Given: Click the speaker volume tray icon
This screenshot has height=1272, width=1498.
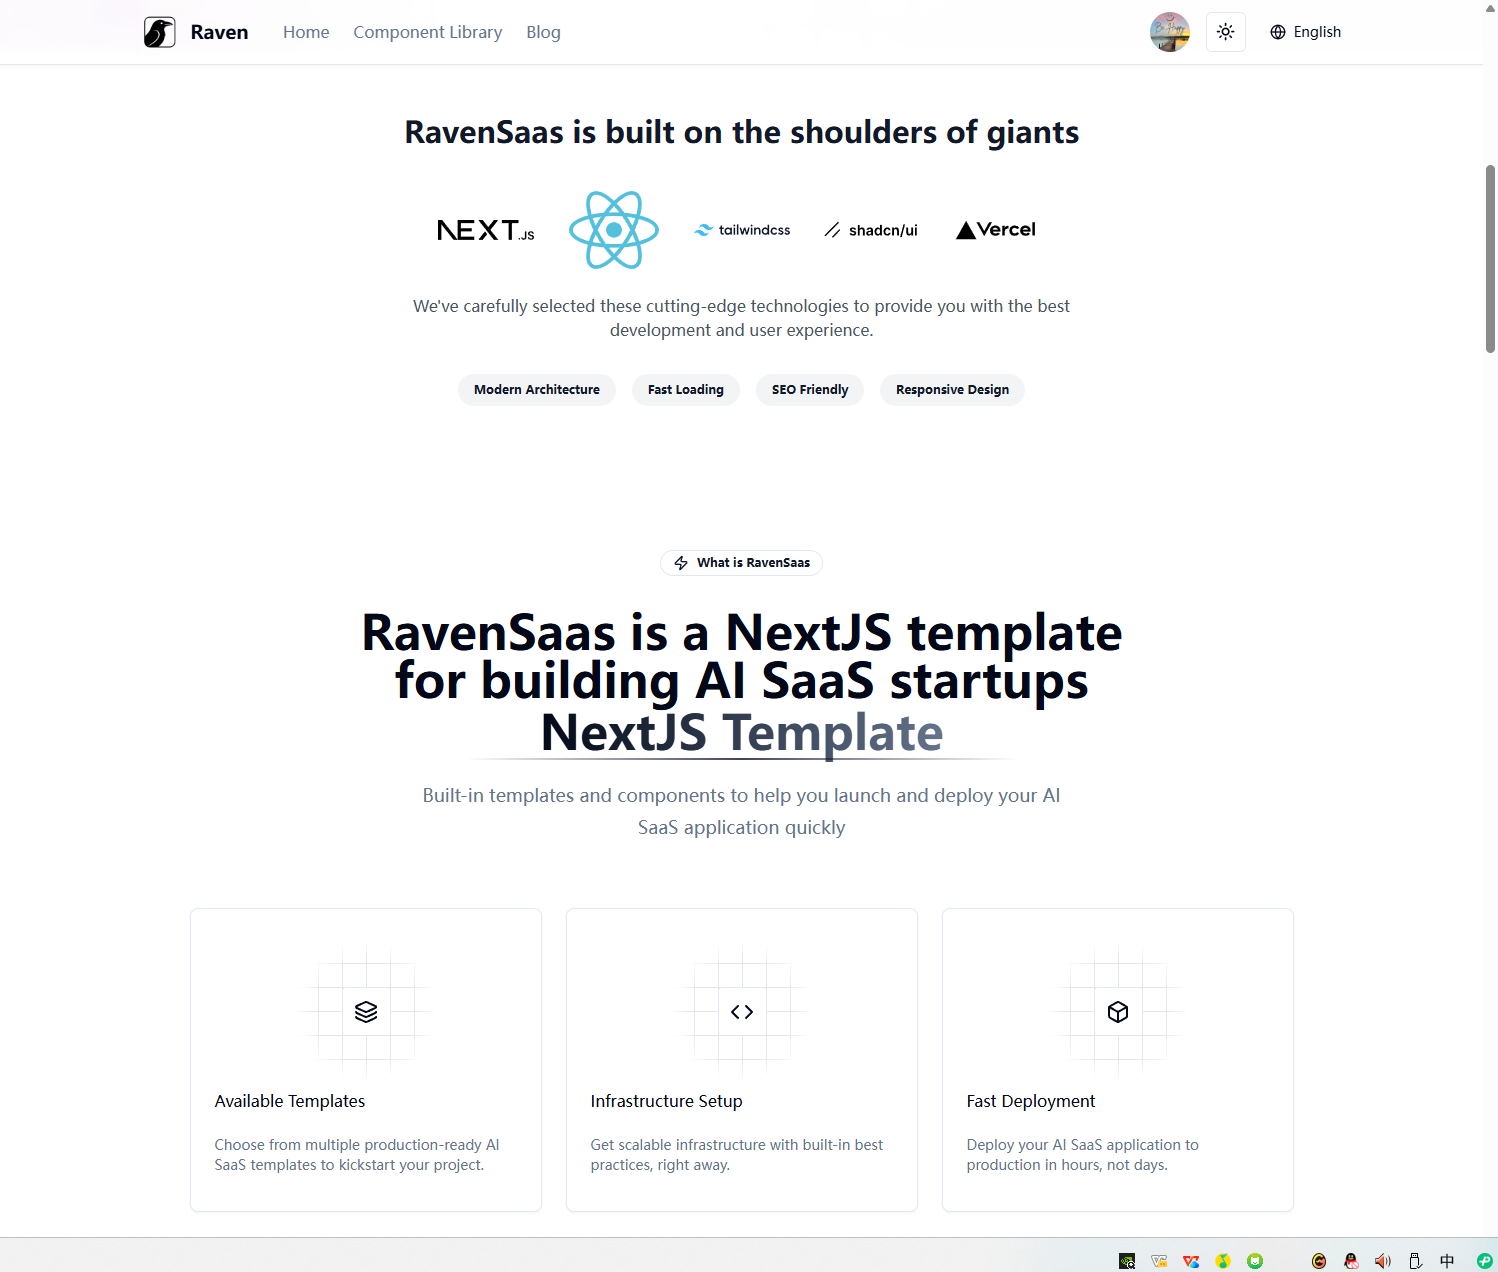Looking at the screenshot, I should (x=1383, y=1261).
